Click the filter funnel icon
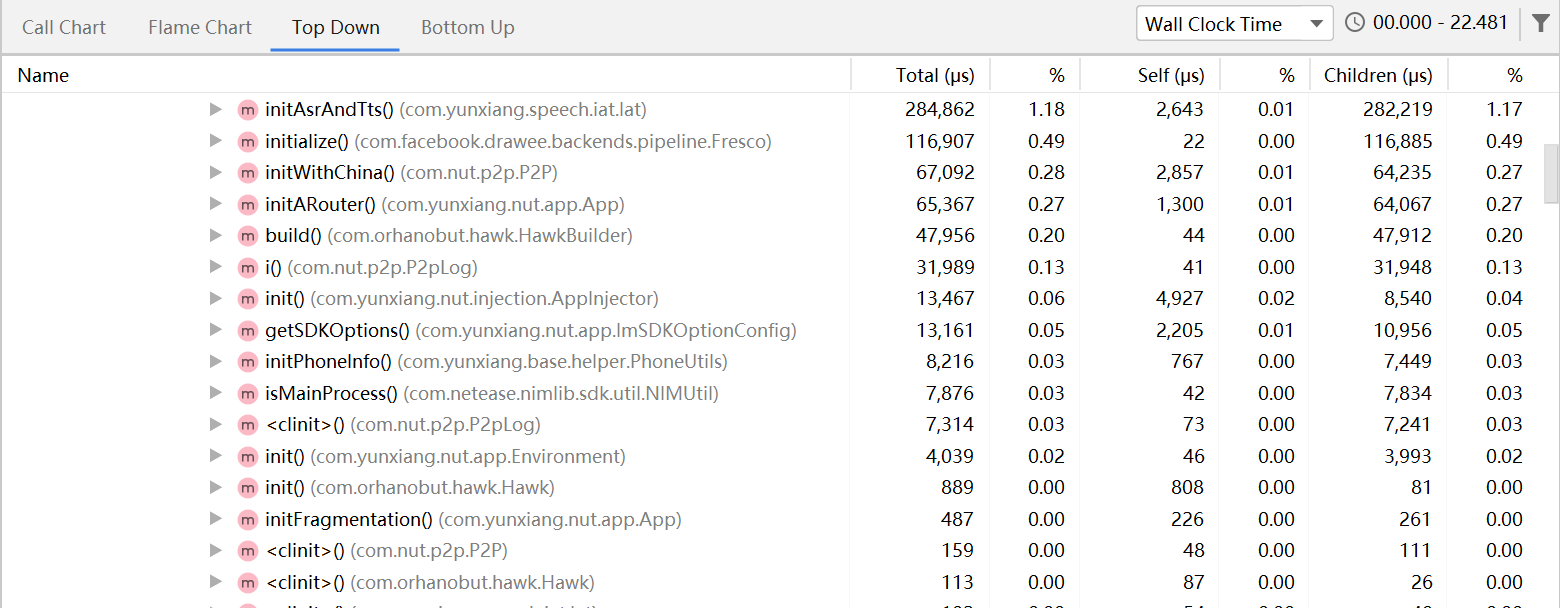The height and width of the screenshot is (608, 1560). (x=1541, y=23)
